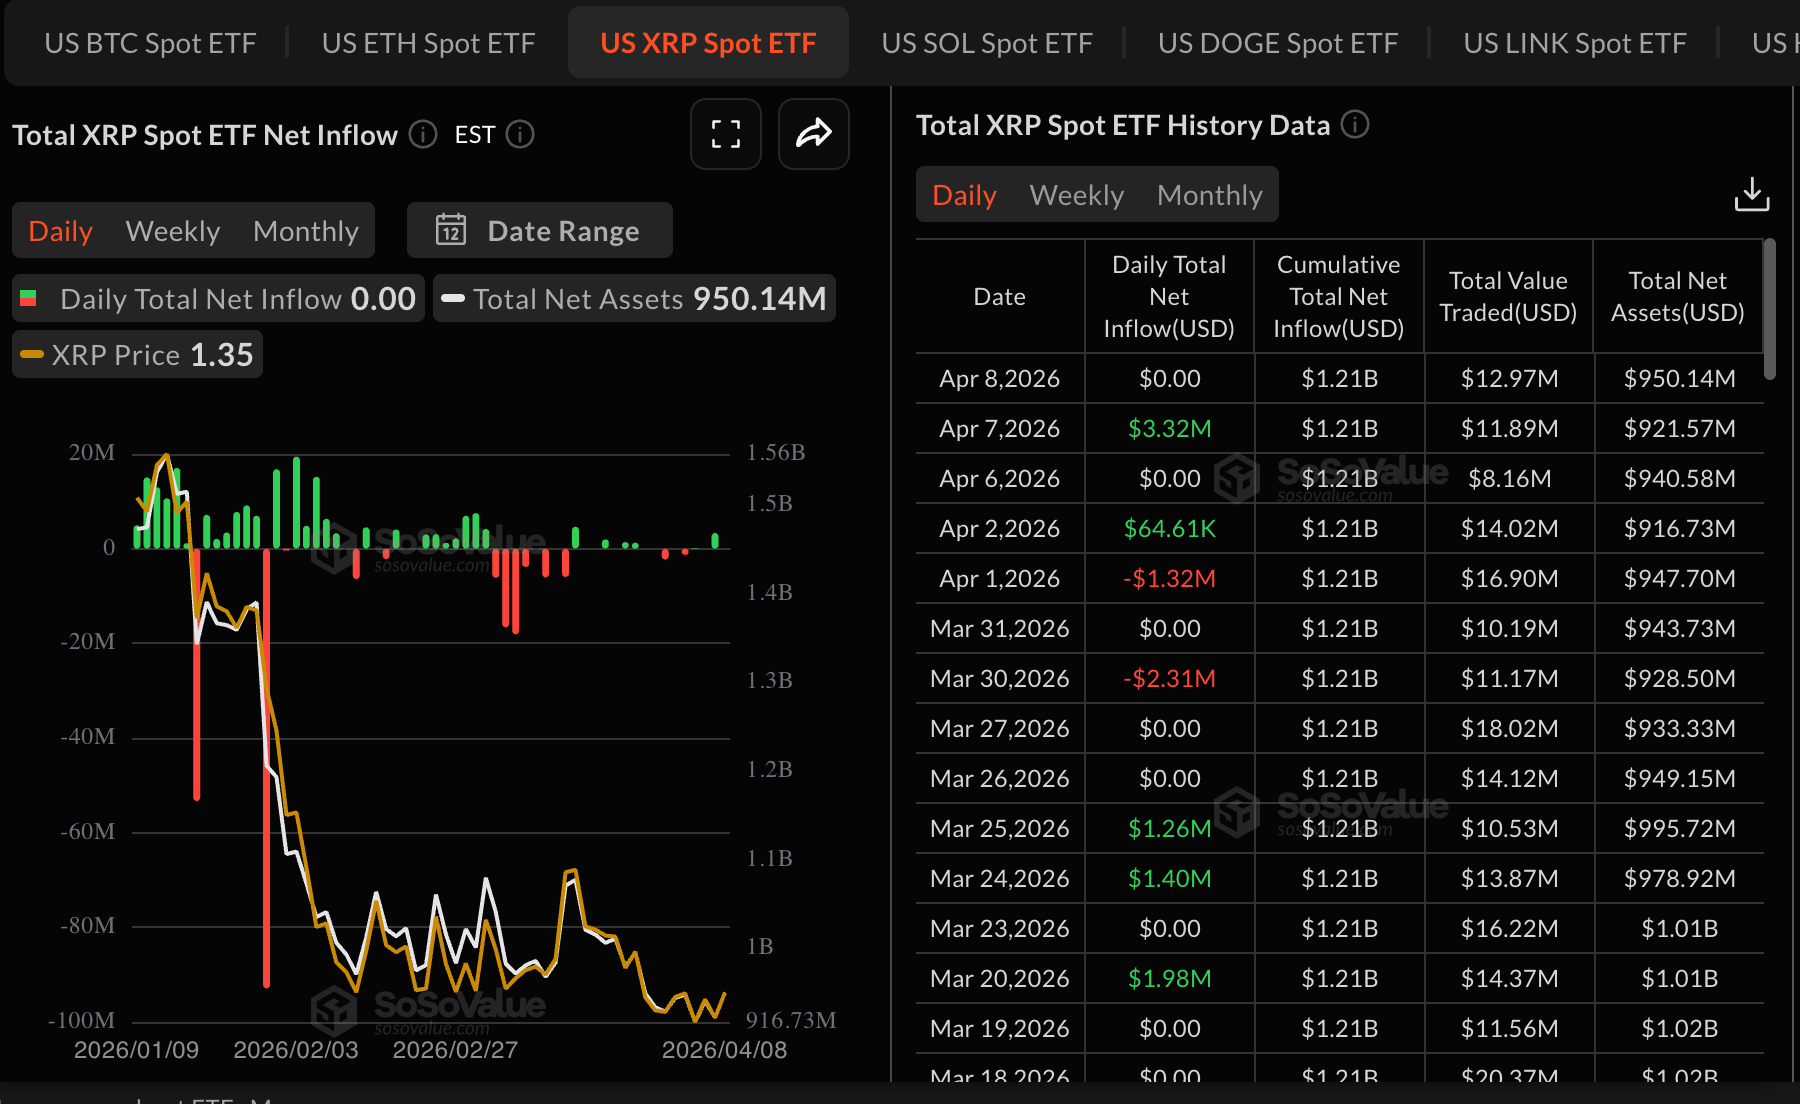The width and height of the screenshot is (1800, 1104).
Task: Click info icon beside History Data title
Action: 1354,125
